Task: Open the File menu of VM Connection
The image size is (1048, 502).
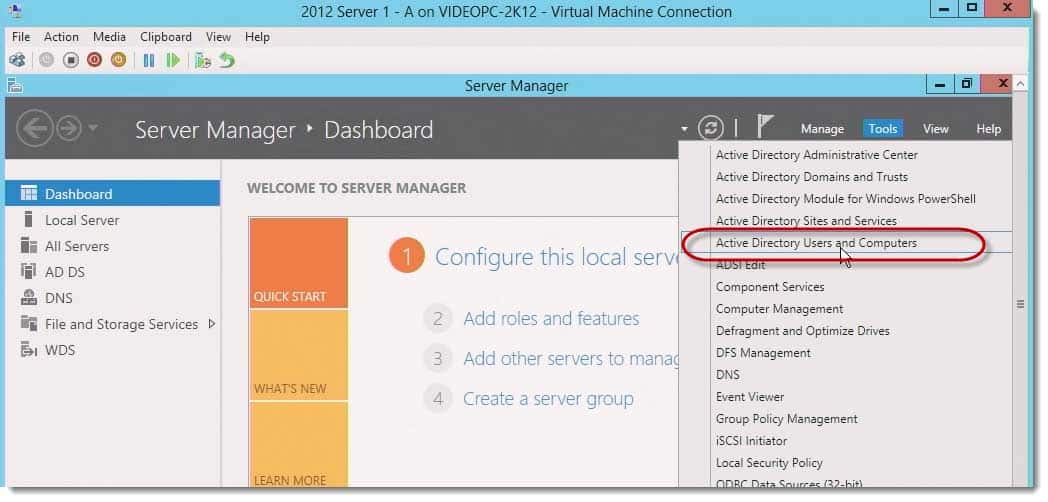Action: 21,37
